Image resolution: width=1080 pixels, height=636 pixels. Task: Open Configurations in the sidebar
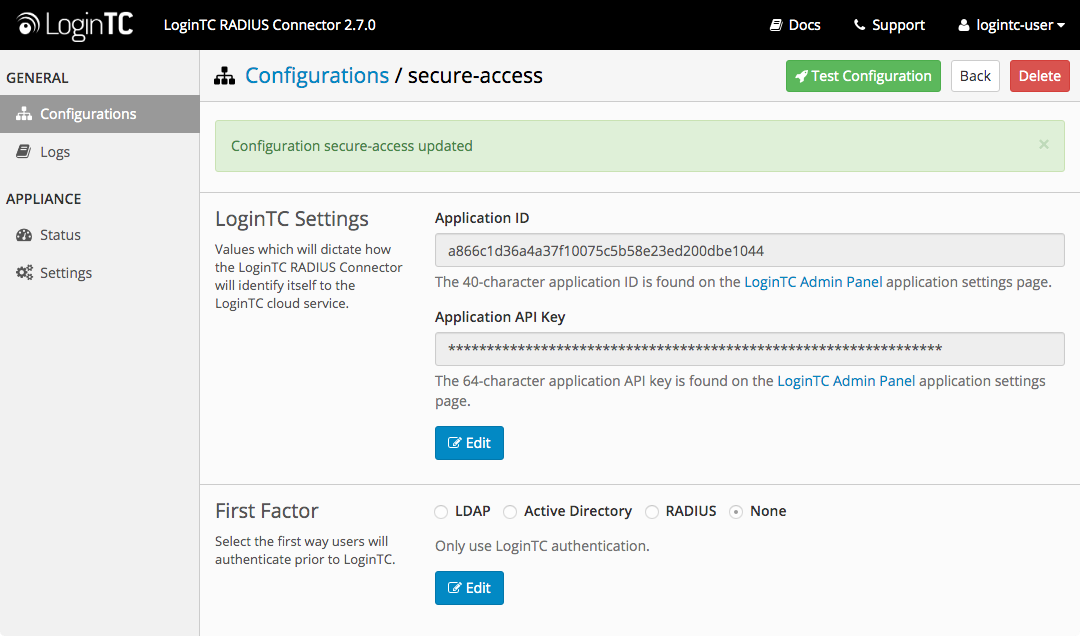pos(100,114)
